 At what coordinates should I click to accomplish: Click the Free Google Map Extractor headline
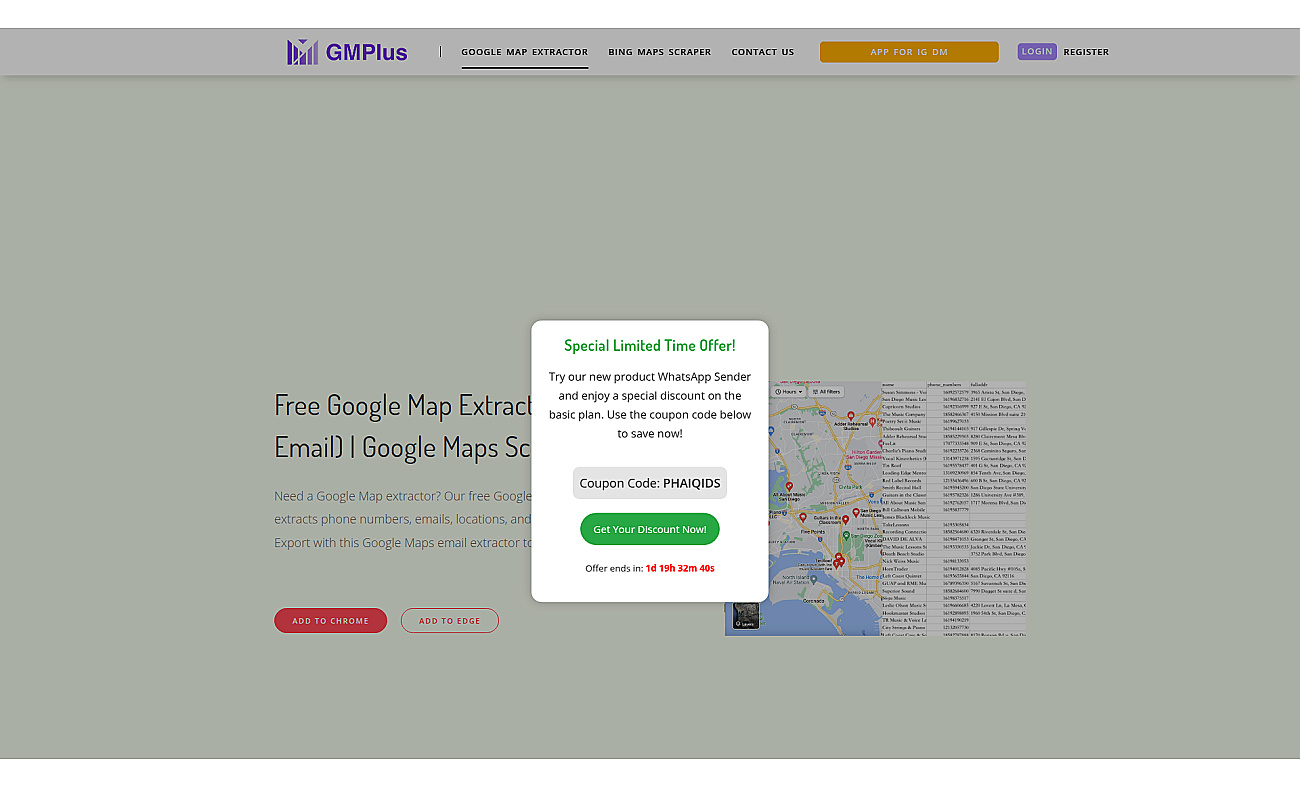click(403, 426)
